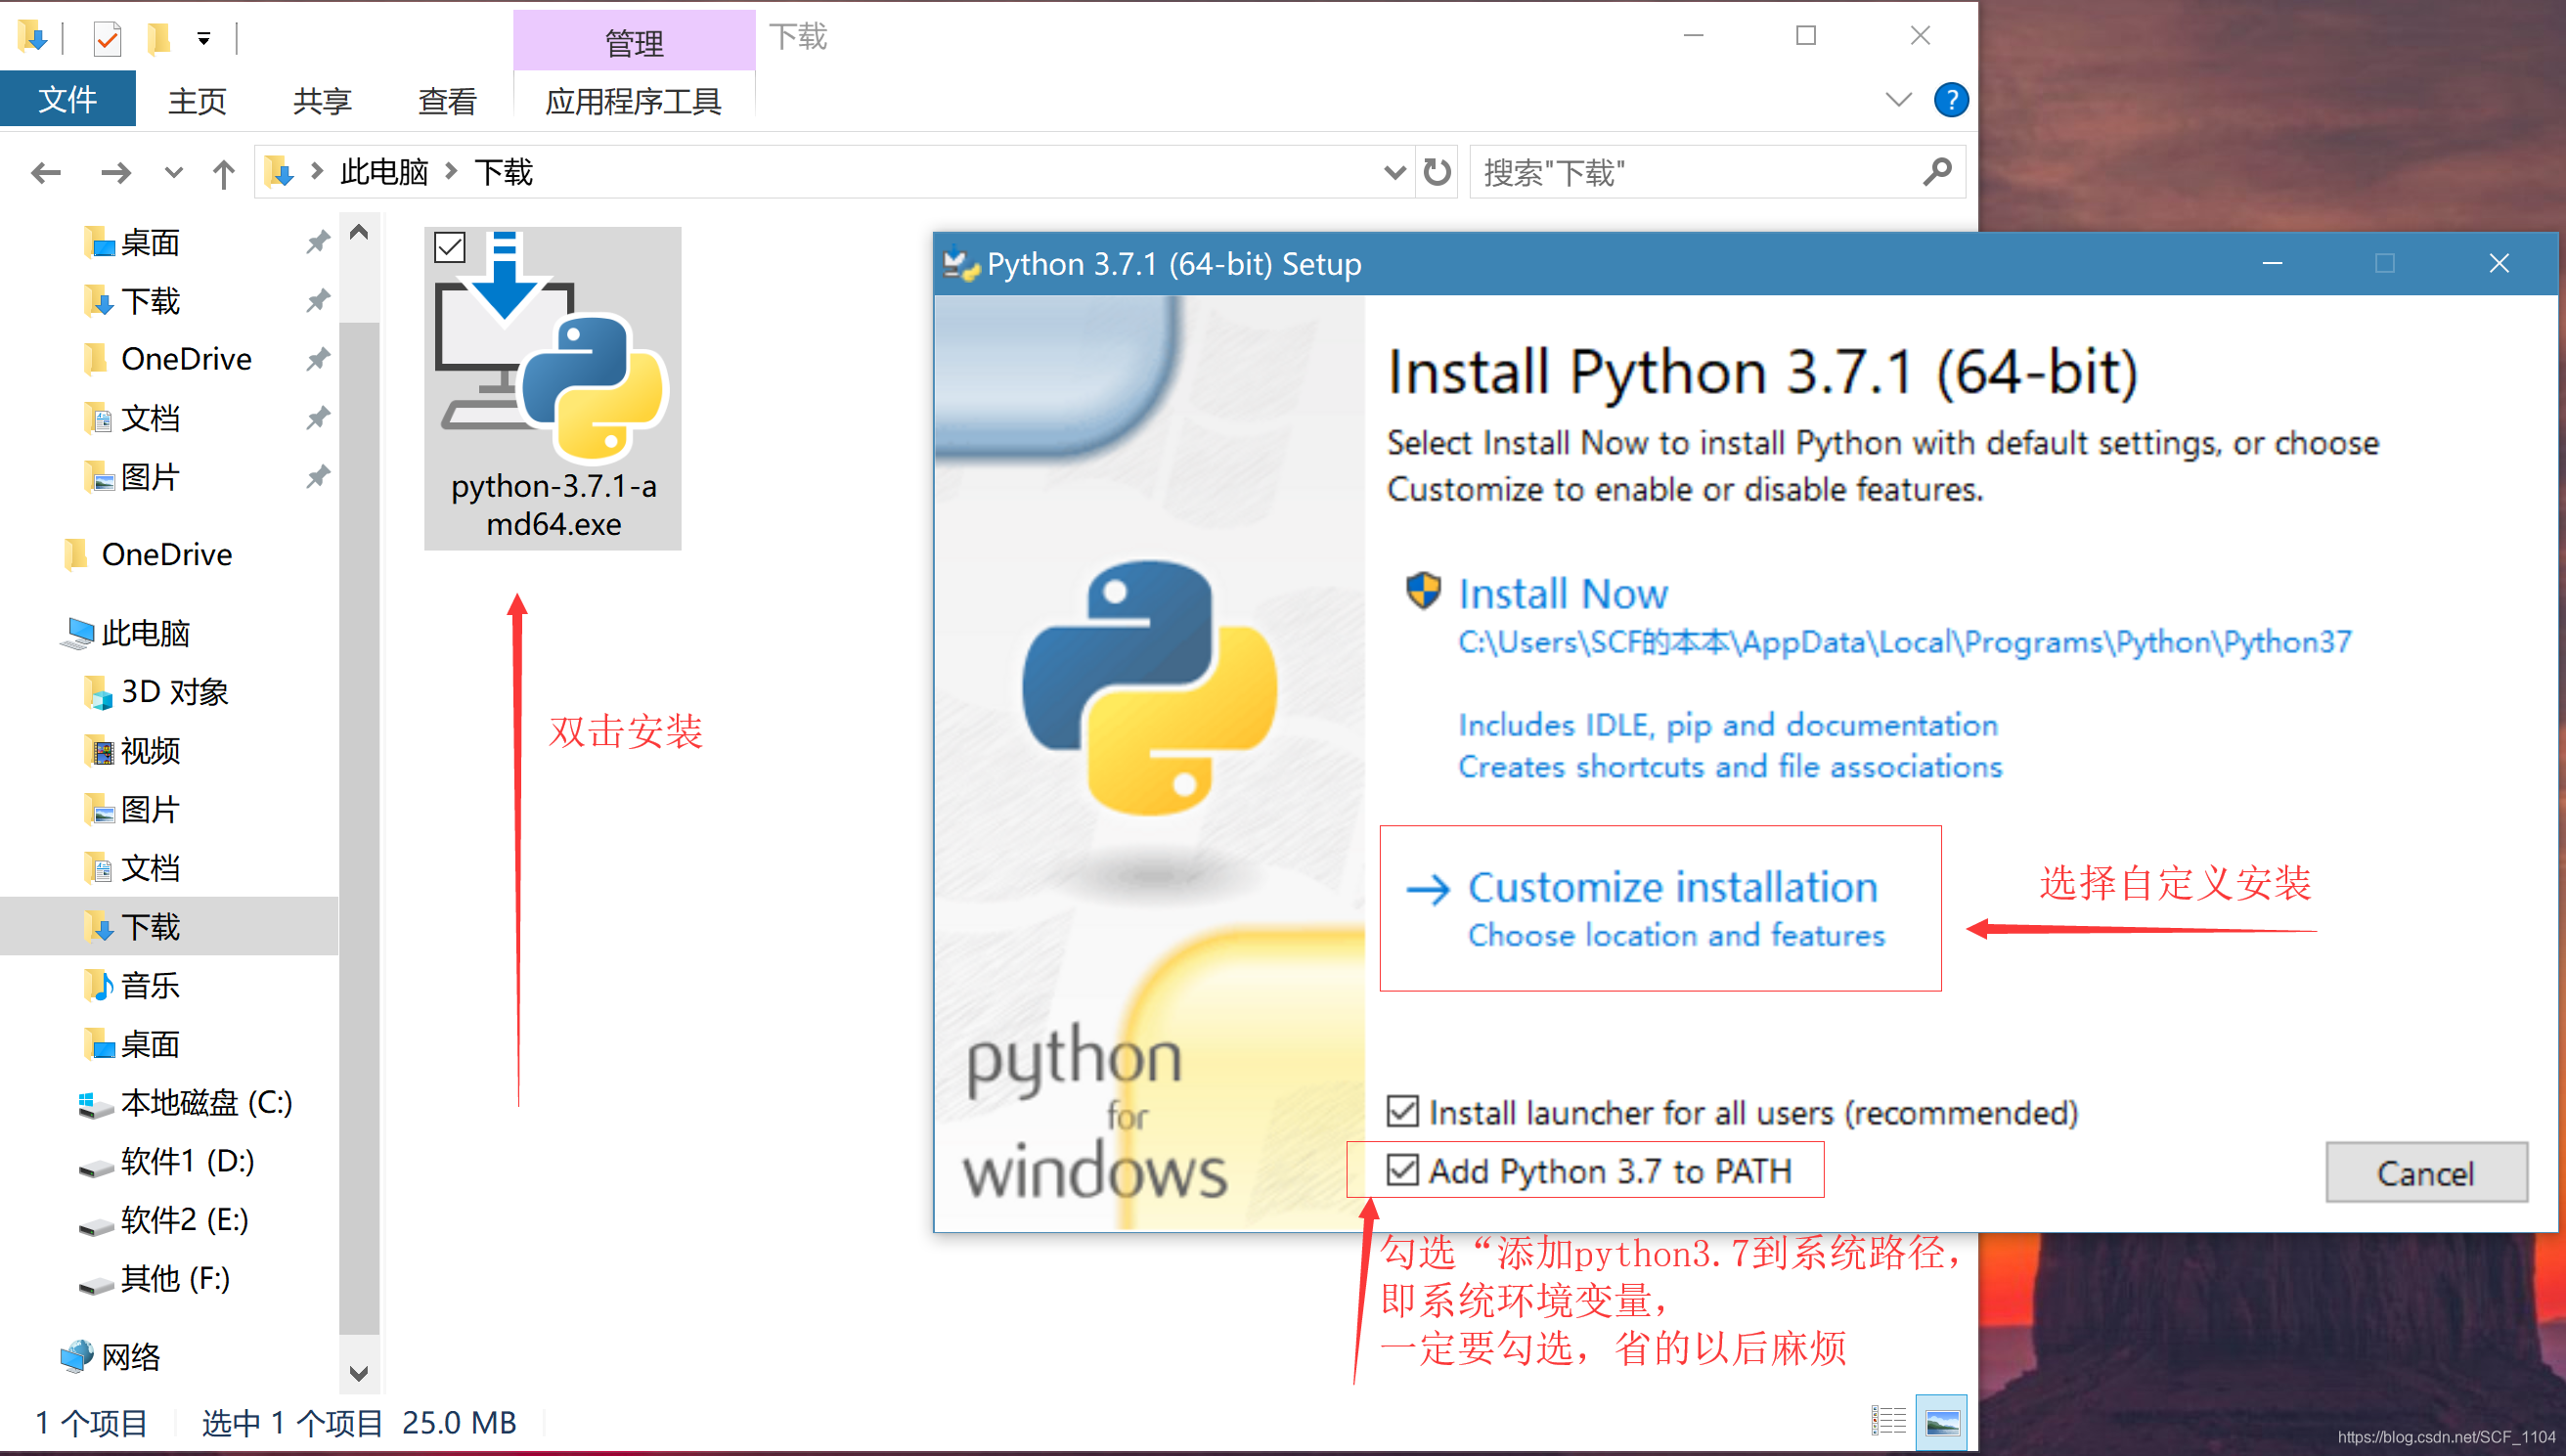2566x1456 pixels.
Task: Toggle Add Python 3.7 to PATH checkbox
Action: coord(1402,1169)
